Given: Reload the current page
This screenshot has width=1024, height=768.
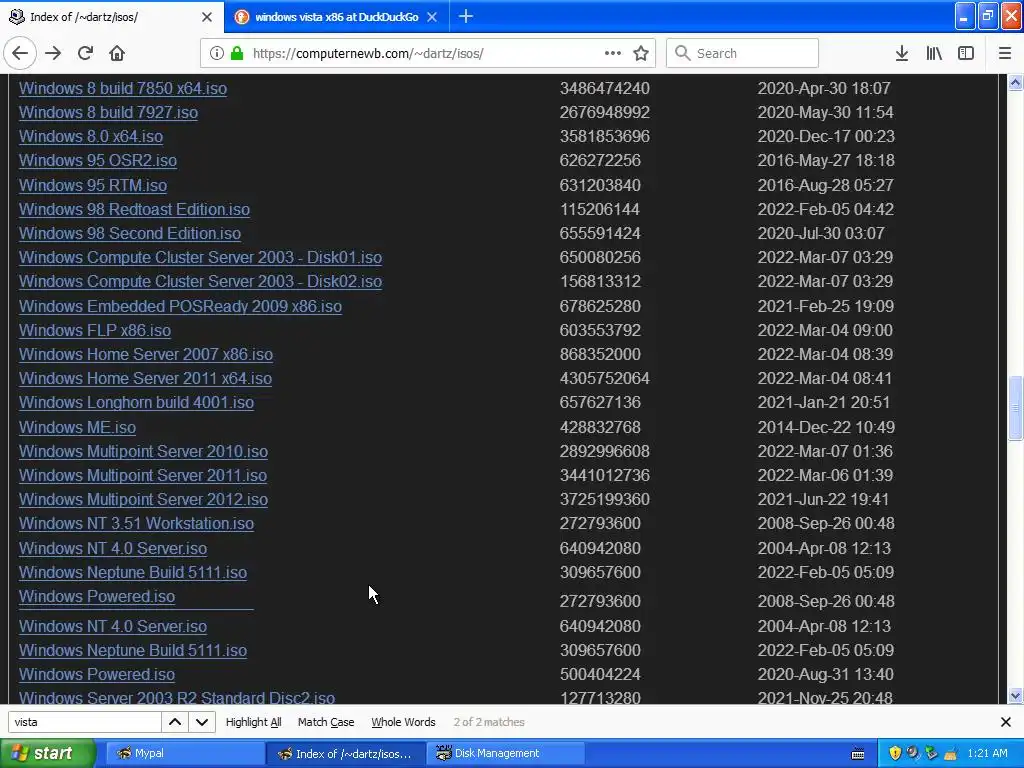Looking at the screenshot, I should coord(85,53).
